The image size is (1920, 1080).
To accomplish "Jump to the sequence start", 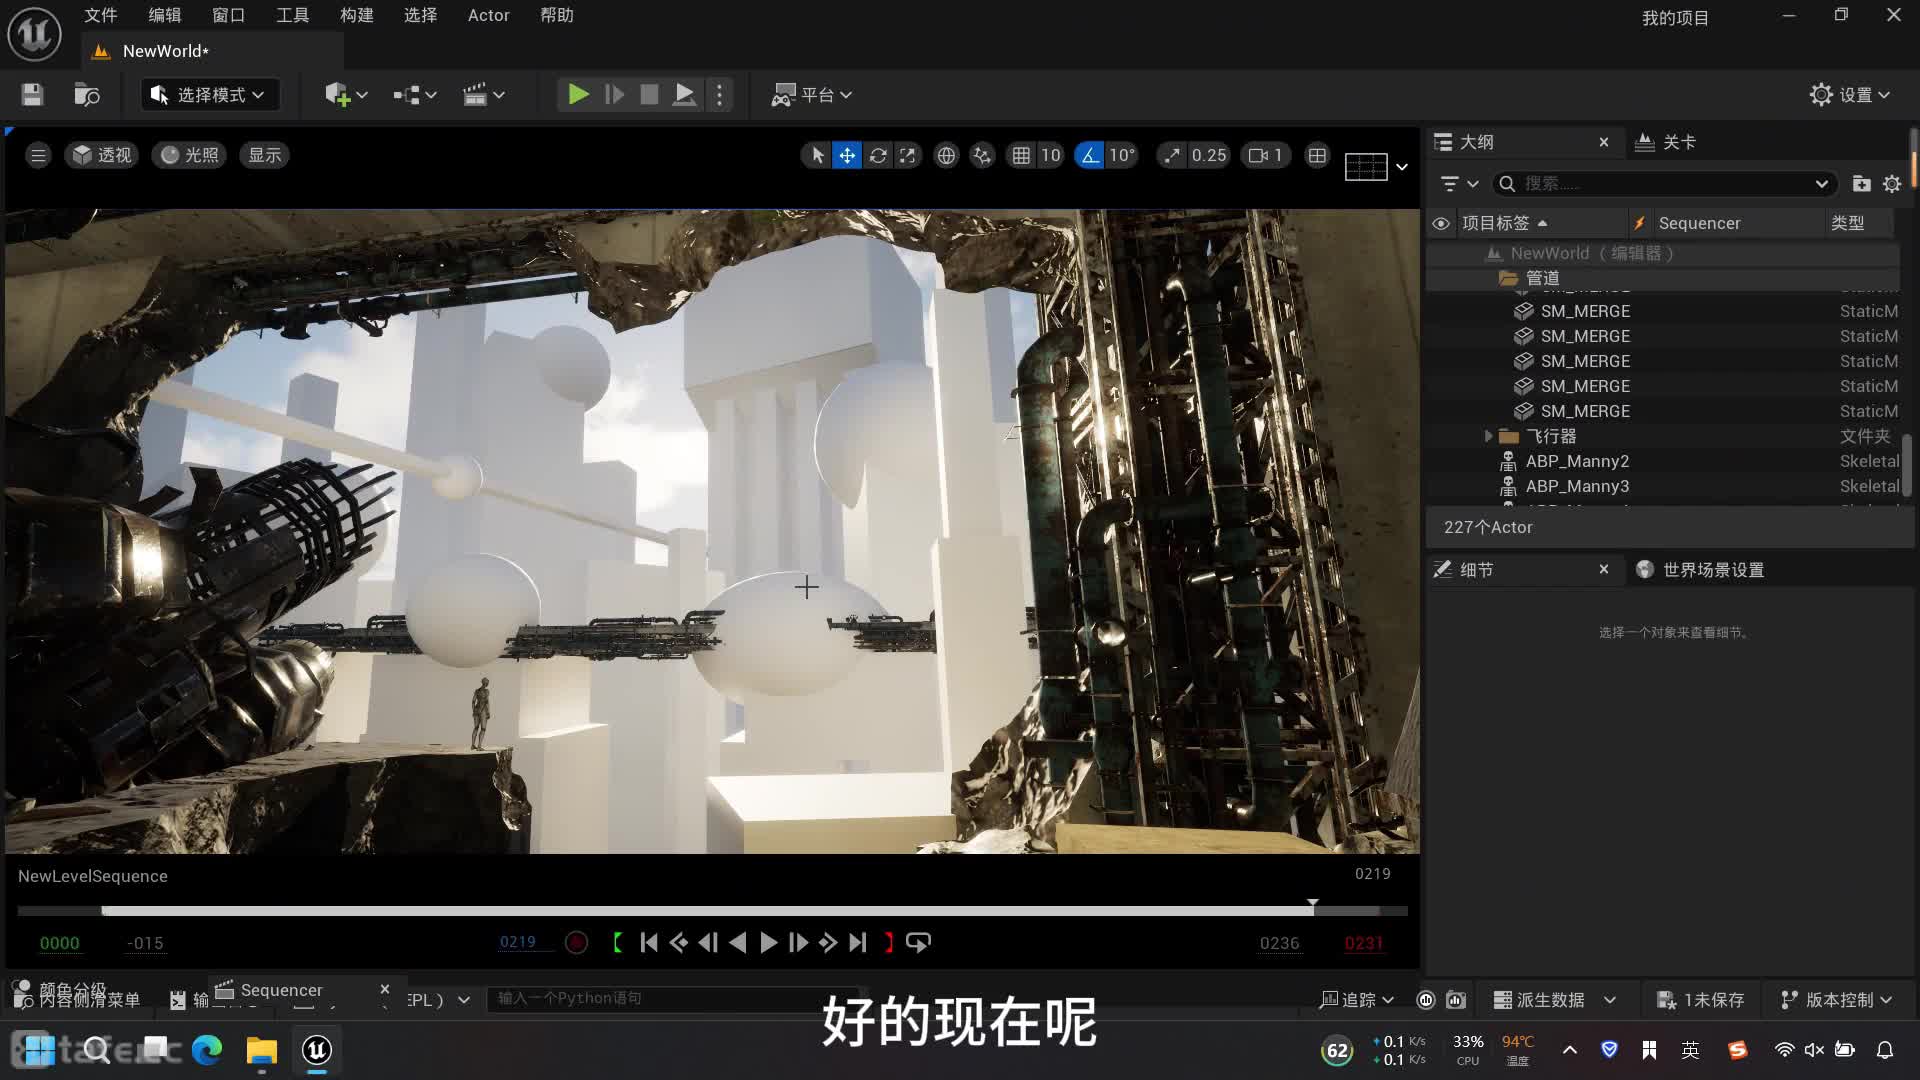I will coord(648,943).
